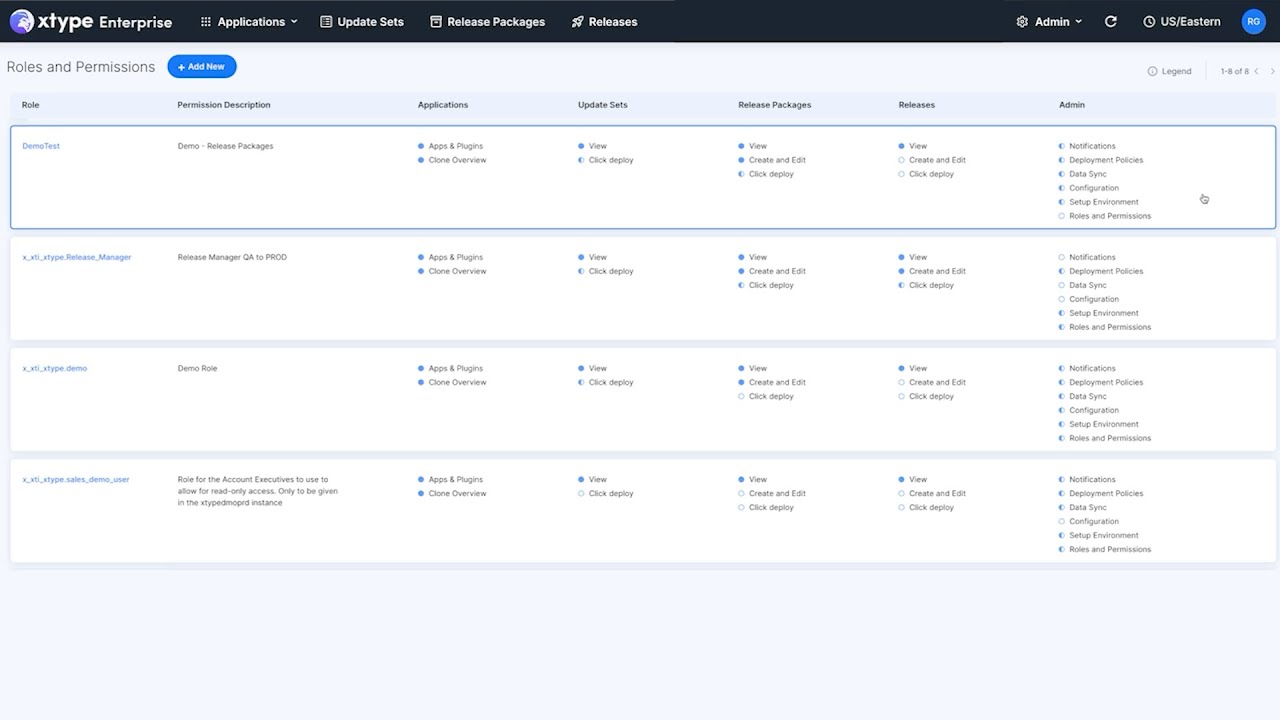
Task: Click the previous page chevron
Action: coord(1258,71)
